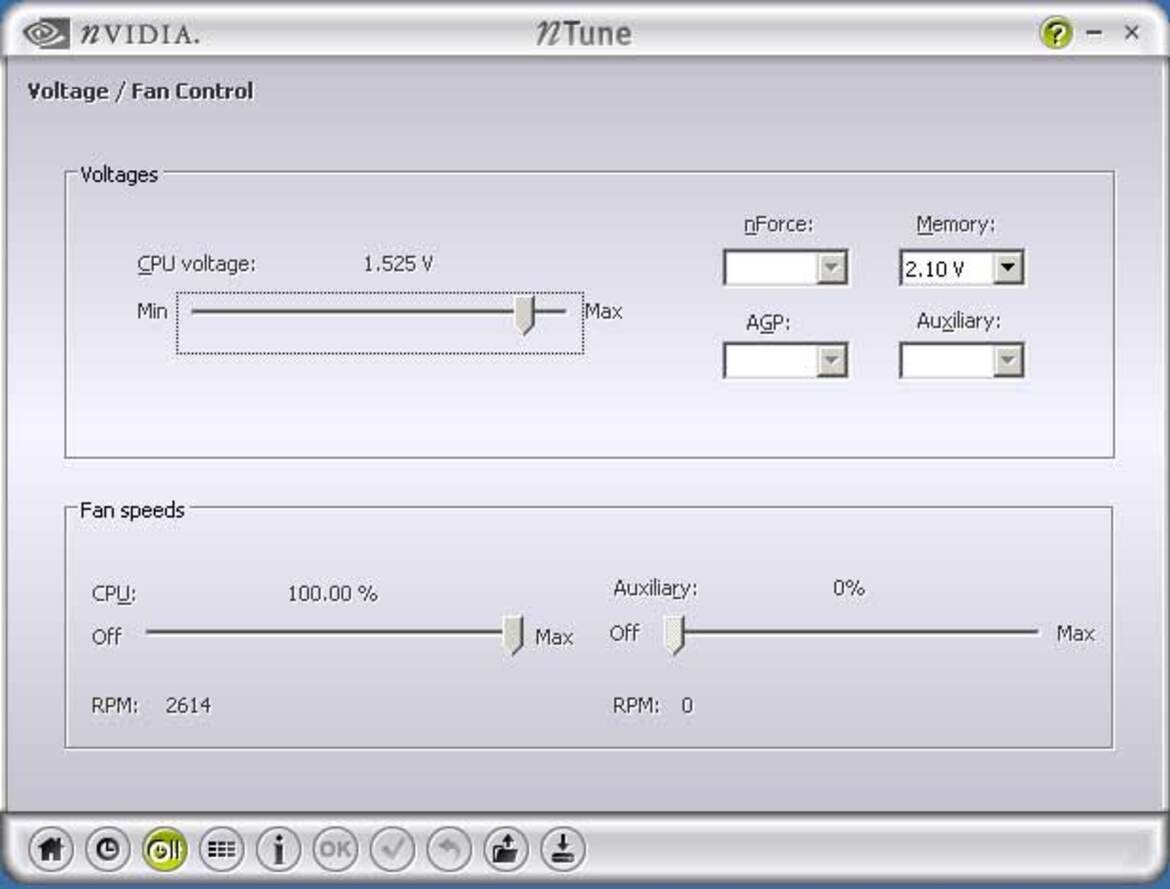Click the CPU fan RPM reading 2614
Viewport: 1170px width, 889px height.
click(x=188, y=705)
